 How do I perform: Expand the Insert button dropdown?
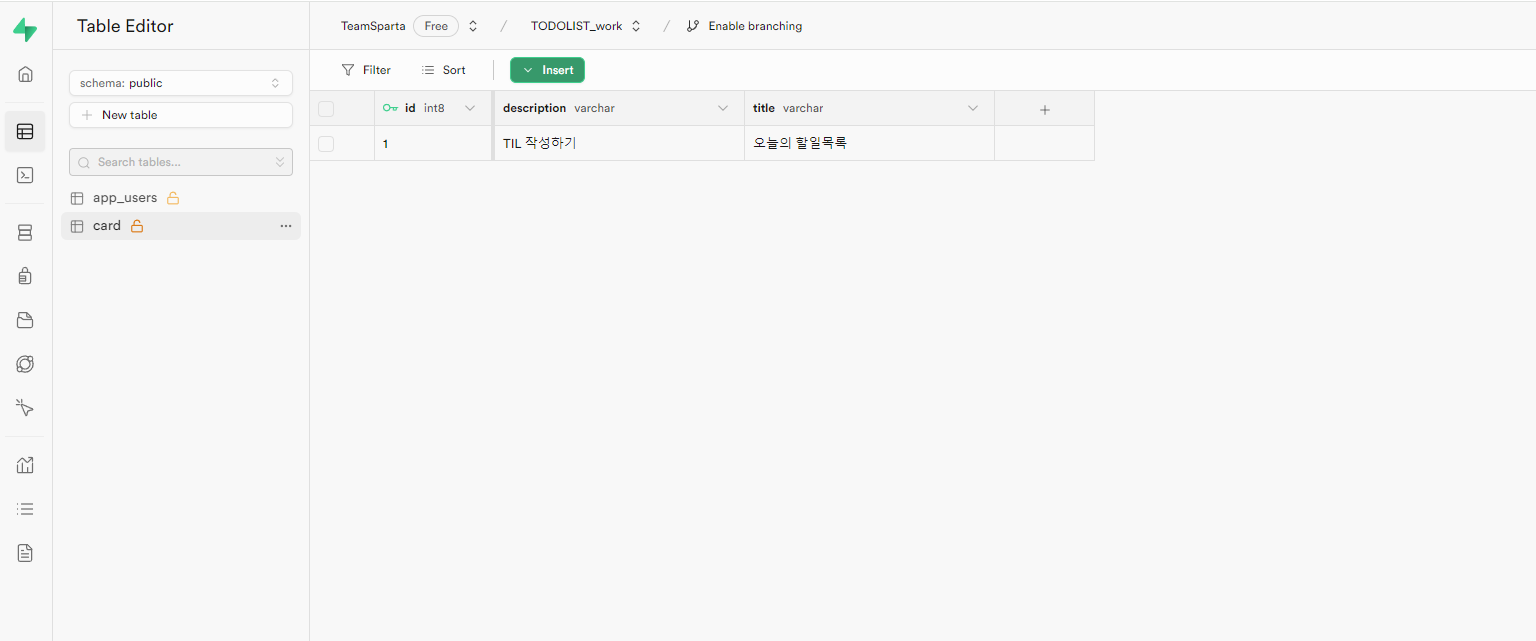pyautogui.click(x=528, y=70)
